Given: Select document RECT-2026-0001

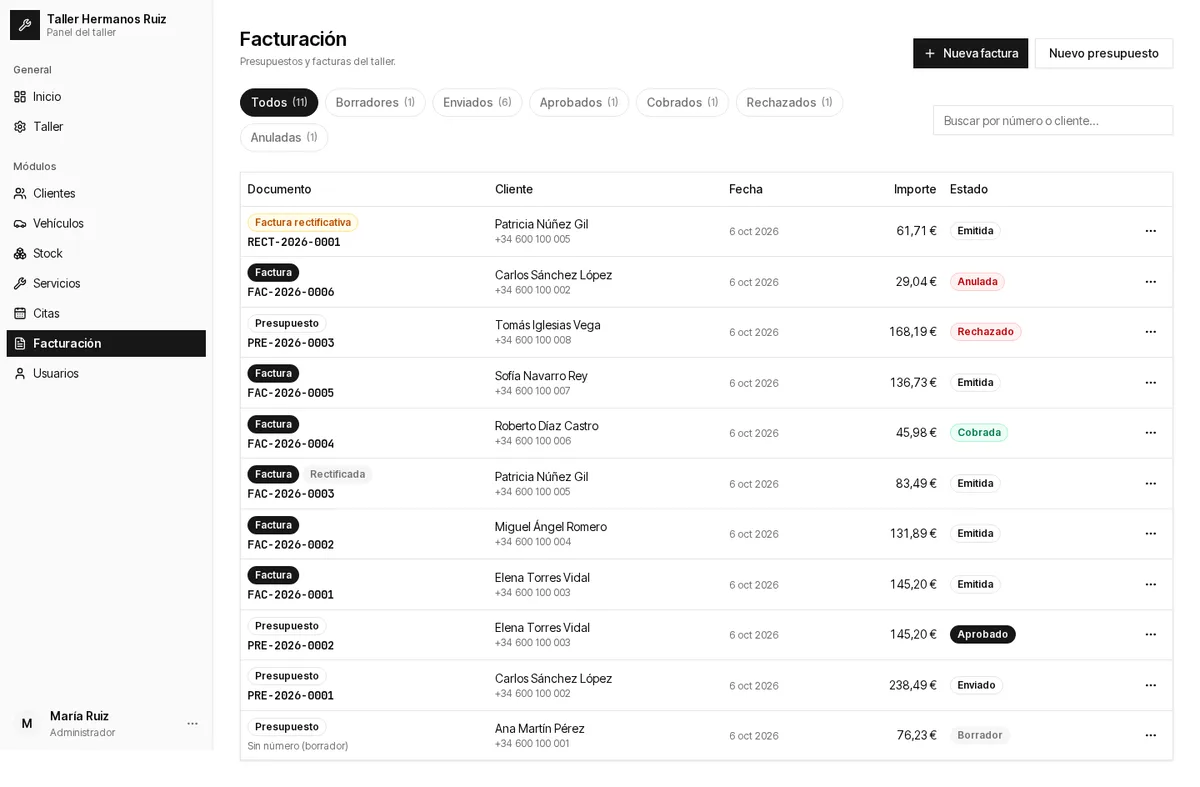Looking at the screenshot, I should click(x=294, y=242).
